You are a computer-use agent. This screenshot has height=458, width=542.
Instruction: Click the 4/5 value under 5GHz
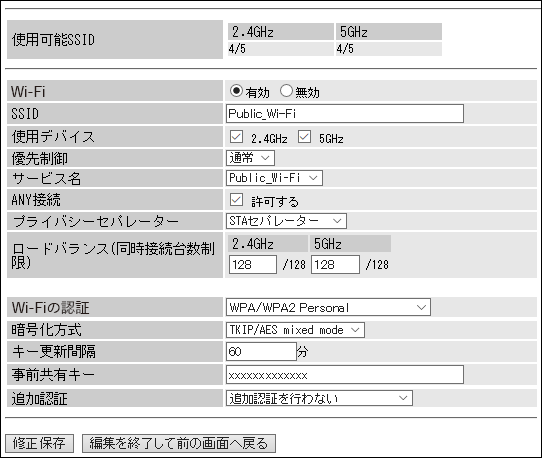point(345,49)
